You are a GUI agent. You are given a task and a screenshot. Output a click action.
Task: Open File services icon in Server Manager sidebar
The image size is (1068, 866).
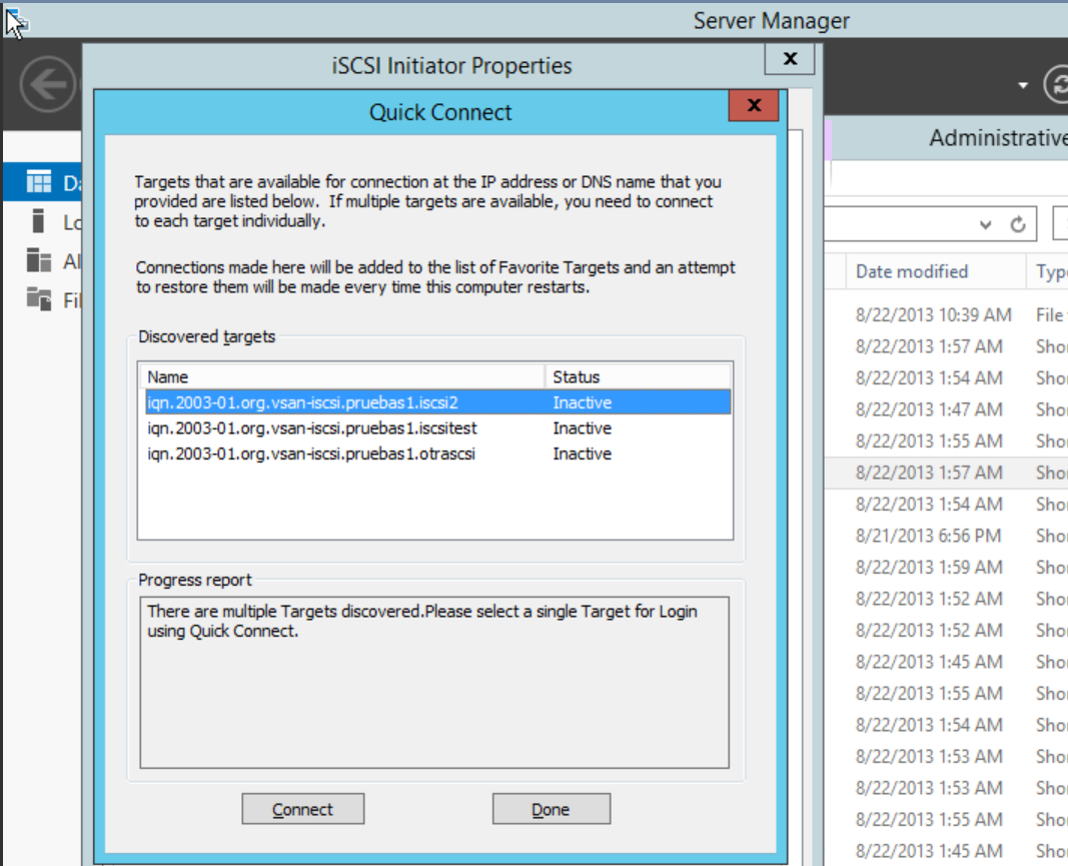(x=39, y=299)
